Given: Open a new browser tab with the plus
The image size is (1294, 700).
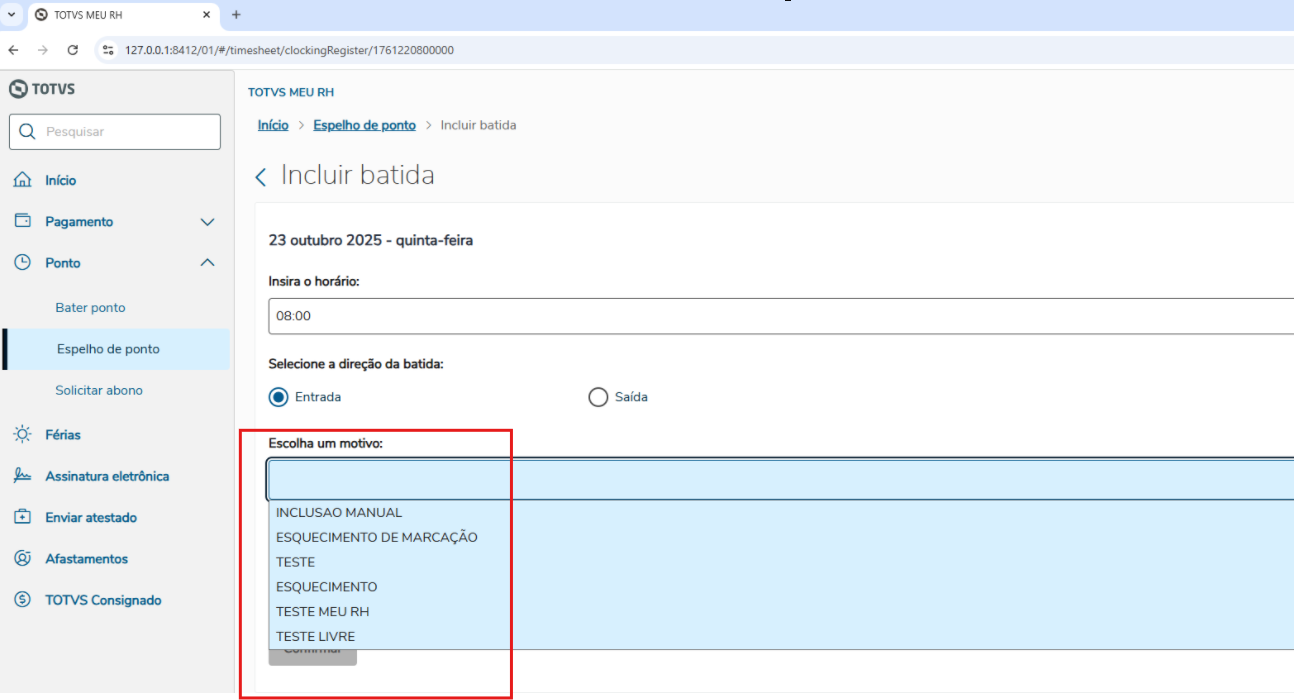Looking at the screenshot, I should coord(236,15).
